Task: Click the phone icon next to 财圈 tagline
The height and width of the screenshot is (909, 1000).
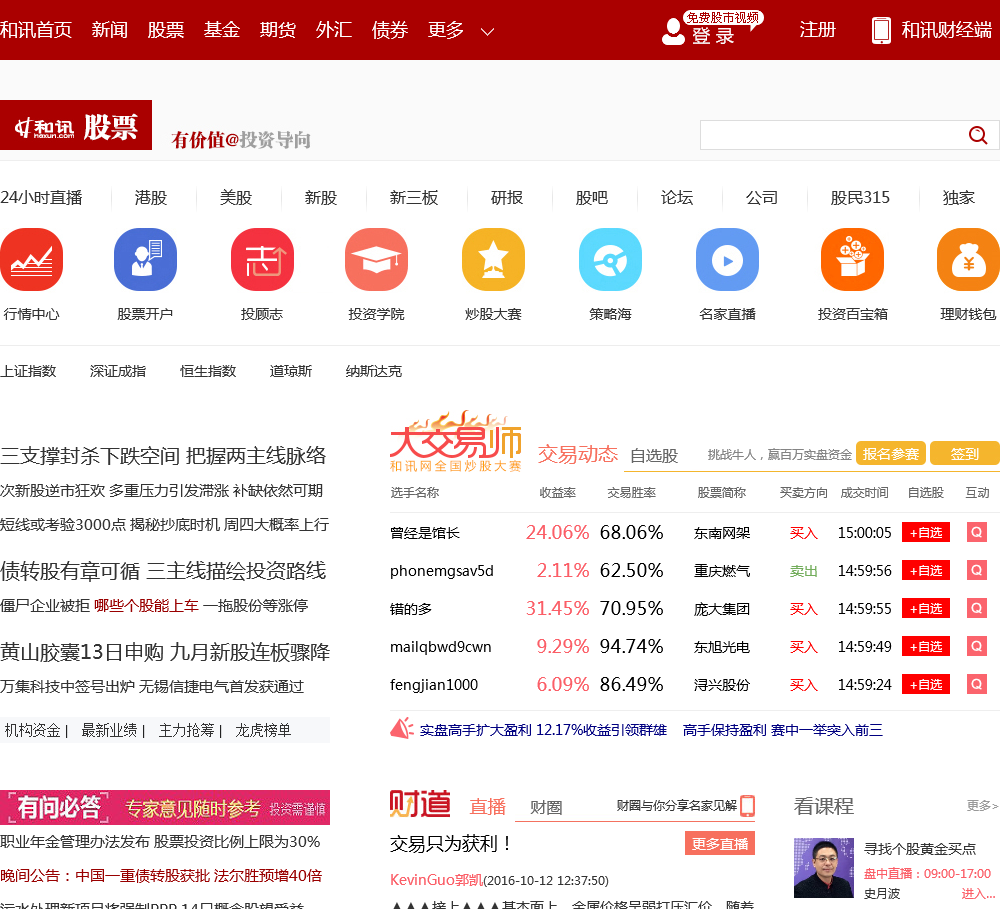Action: click(x=747, y=806)
